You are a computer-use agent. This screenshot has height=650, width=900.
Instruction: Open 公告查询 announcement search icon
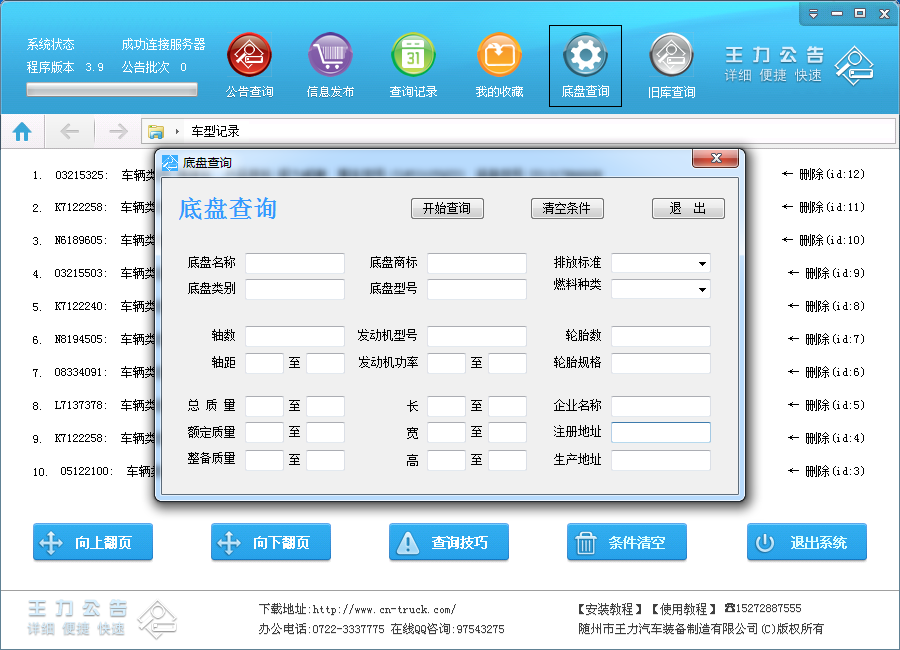(249, 55)
